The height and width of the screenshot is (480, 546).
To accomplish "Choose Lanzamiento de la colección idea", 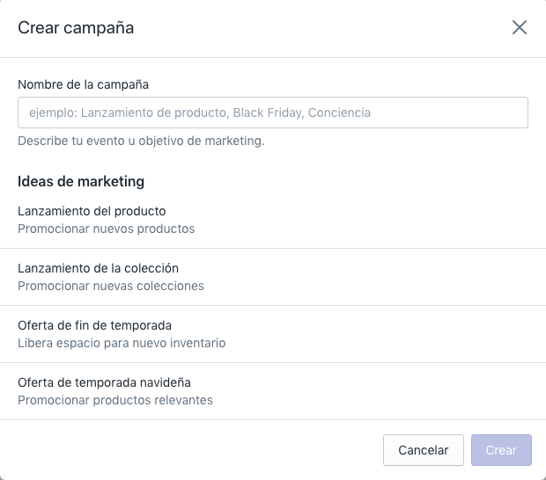I will coord(273,277).
